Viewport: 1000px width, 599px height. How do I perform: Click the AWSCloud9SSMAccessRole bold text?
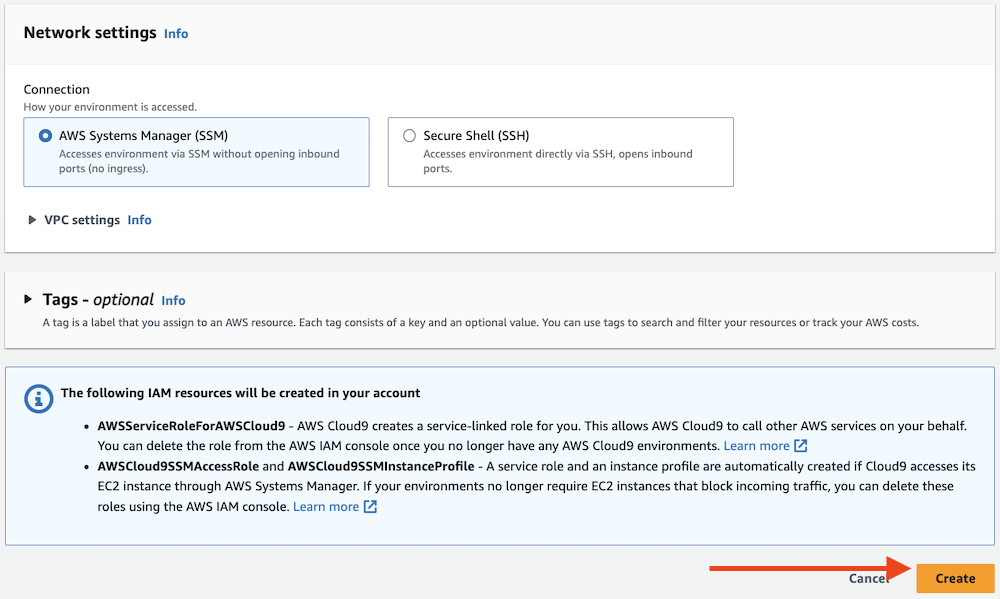[x=178, y=466]
